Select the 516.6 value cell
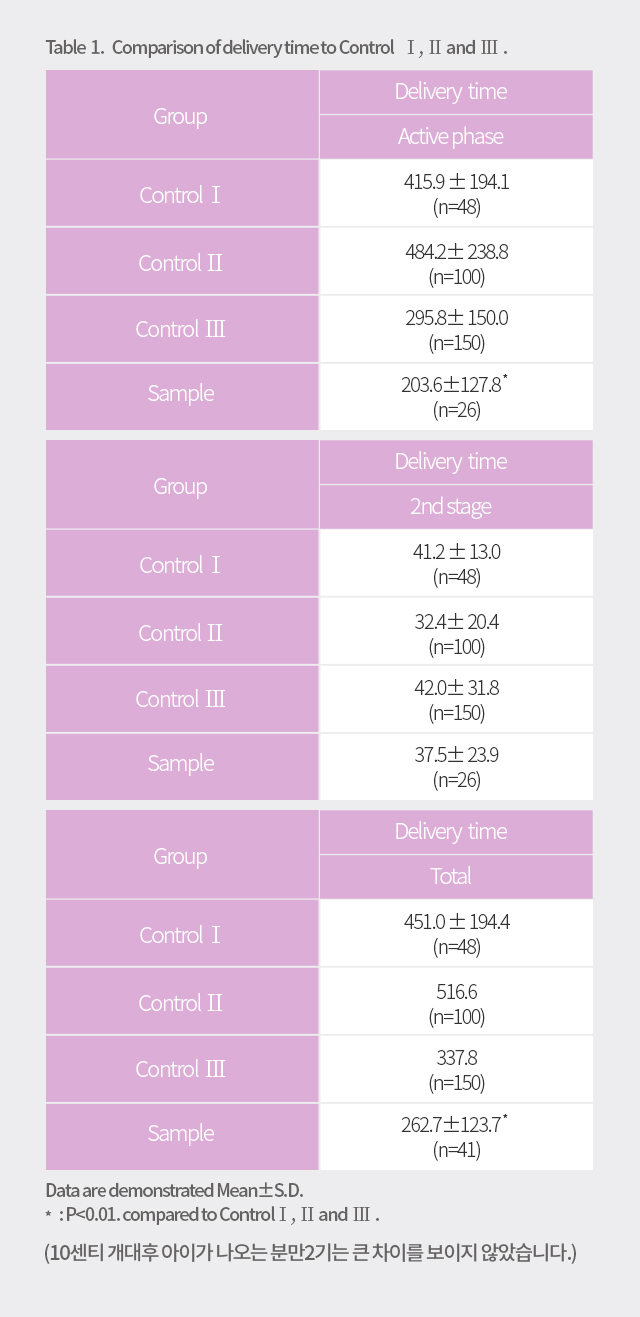 [x=456, y=1002]
